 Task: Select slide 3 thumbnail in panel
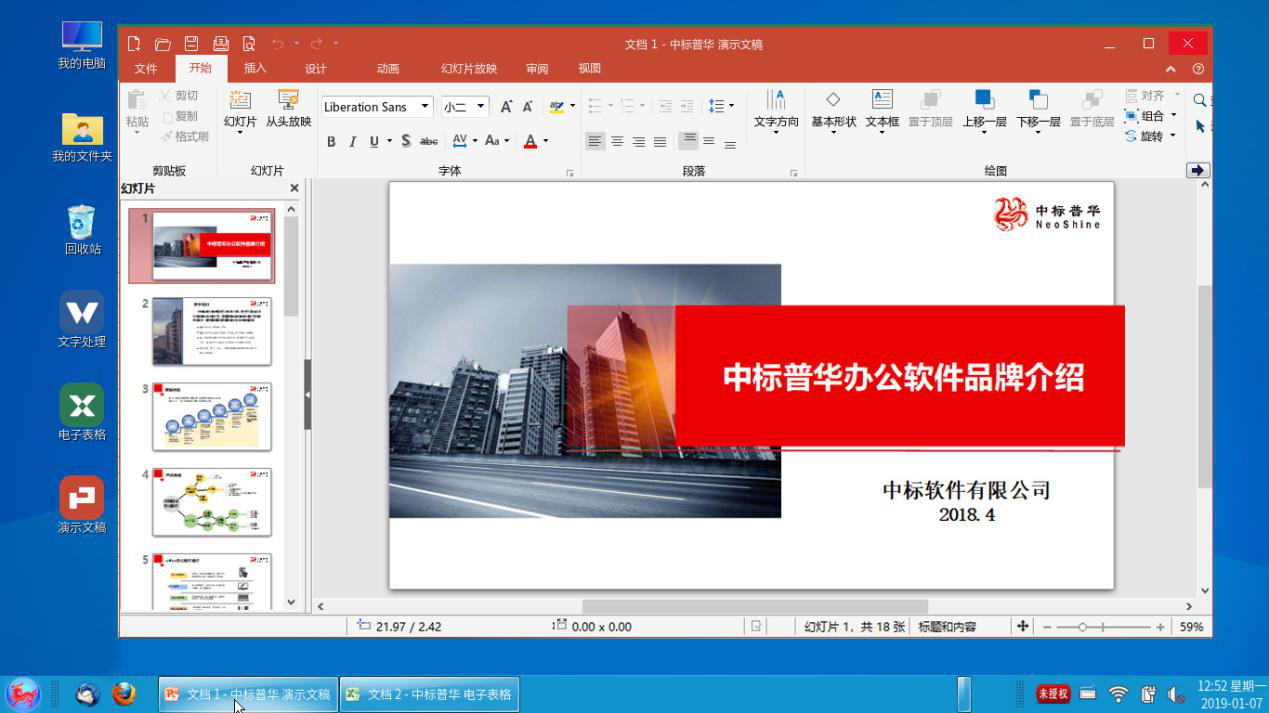click(x=211, y=417)
